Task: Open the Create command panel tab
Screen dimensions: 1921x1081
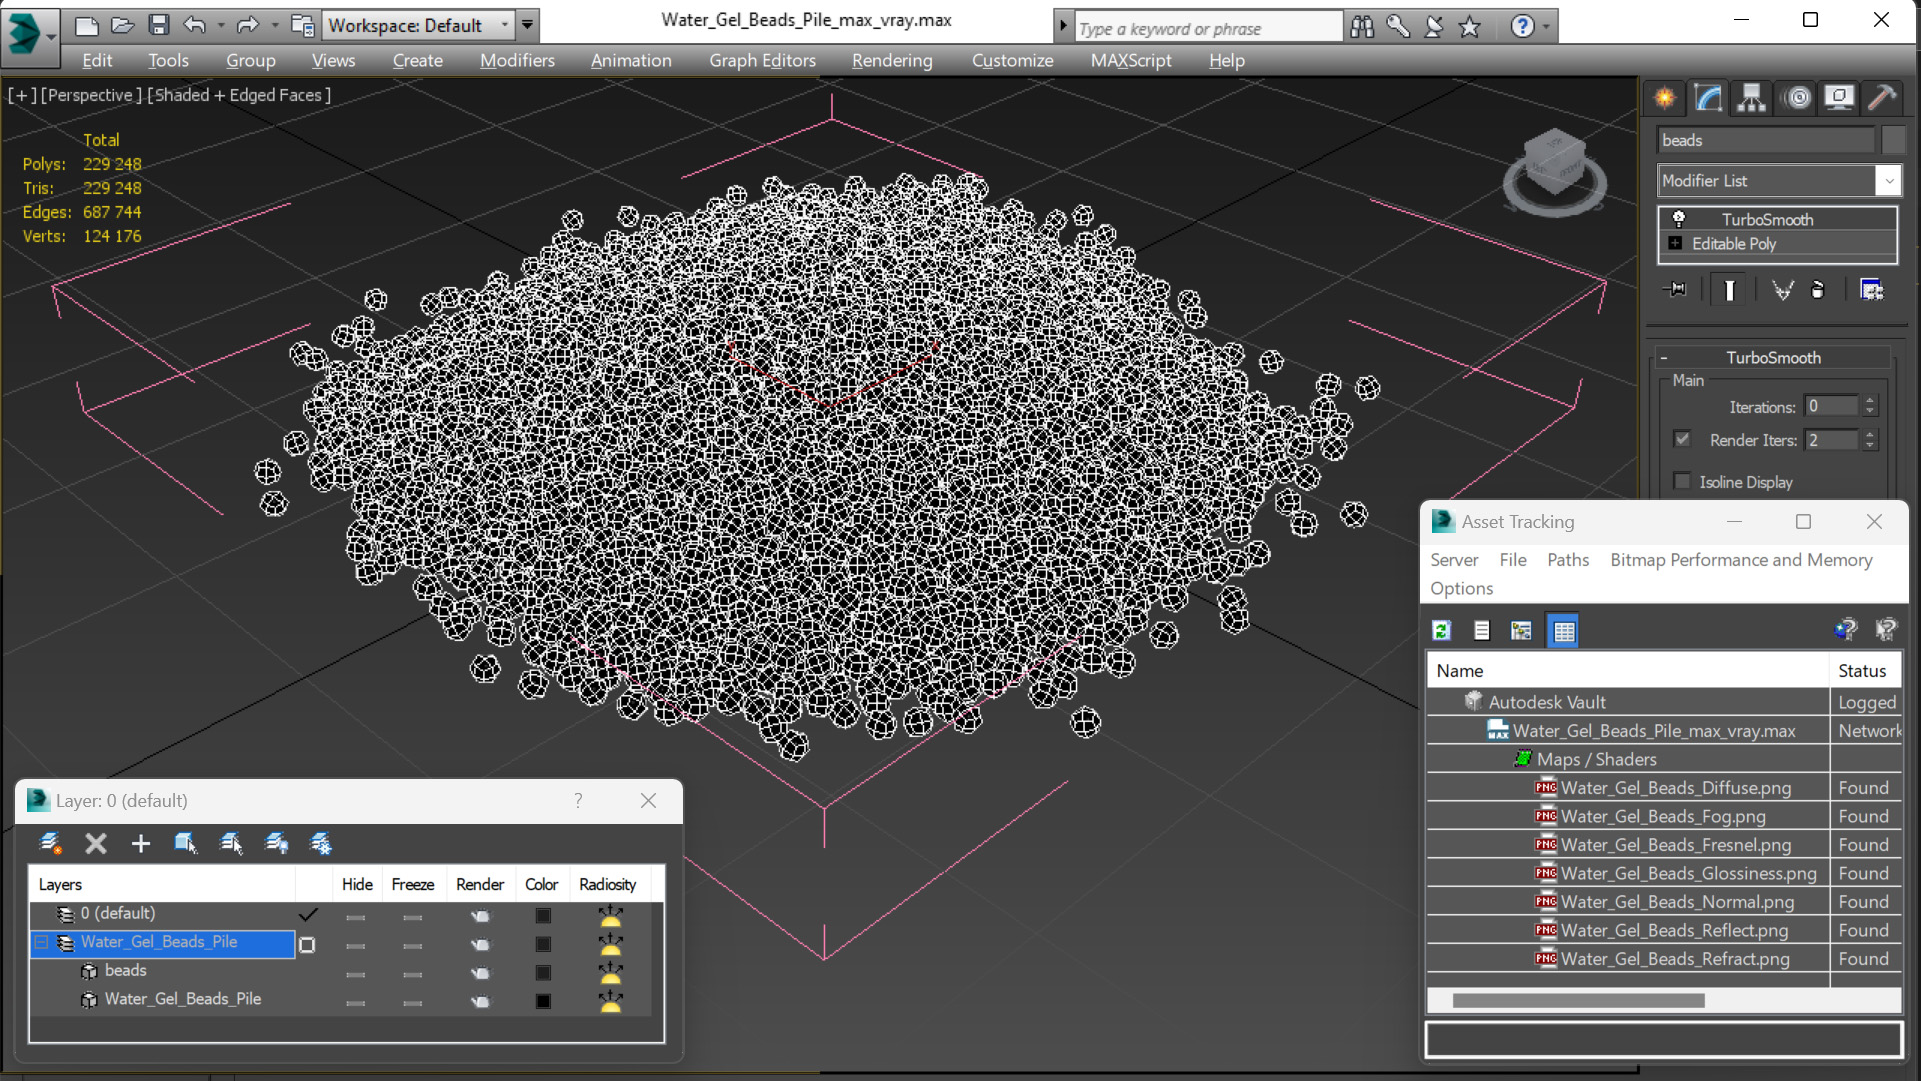Action: pyautogui.click(x=1665, y=98)
